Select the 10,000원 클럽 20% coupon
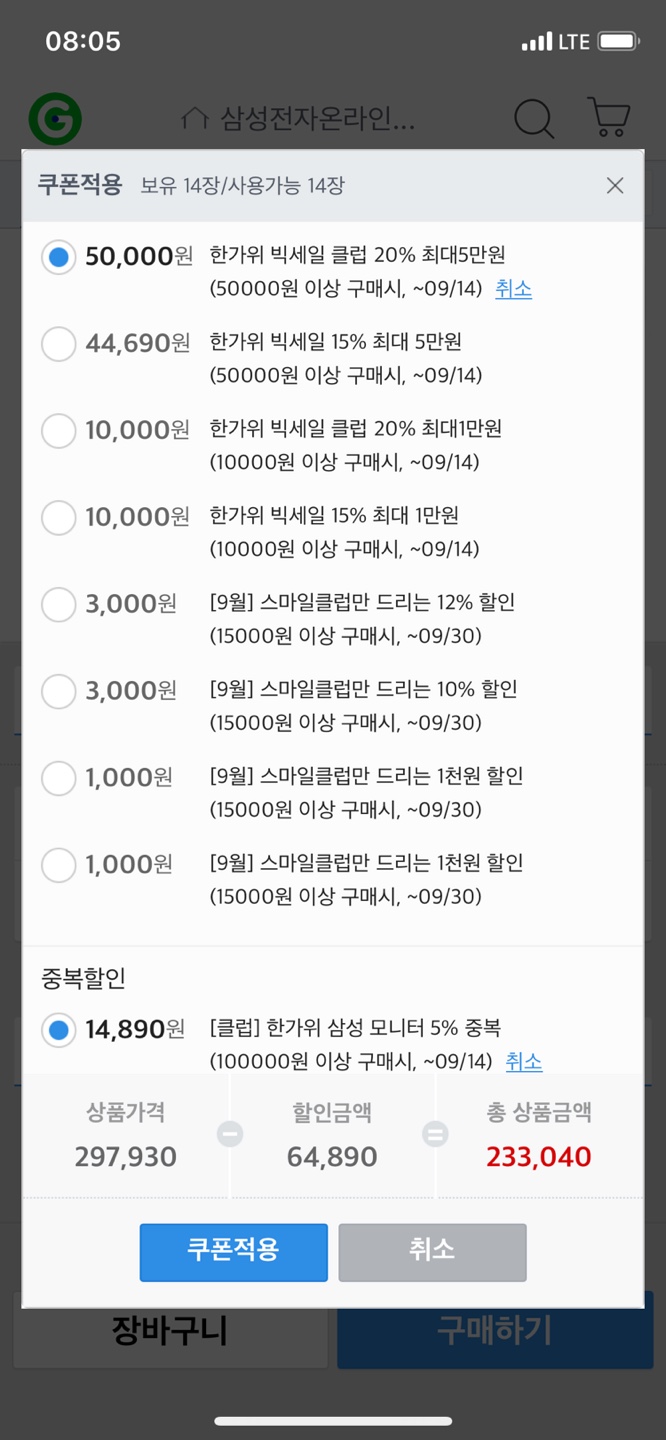 (x=59, y=431)
